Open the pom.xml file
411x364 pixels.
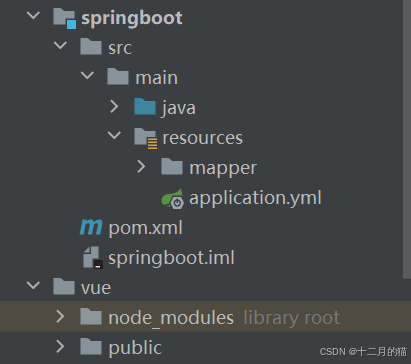[146, 229]
